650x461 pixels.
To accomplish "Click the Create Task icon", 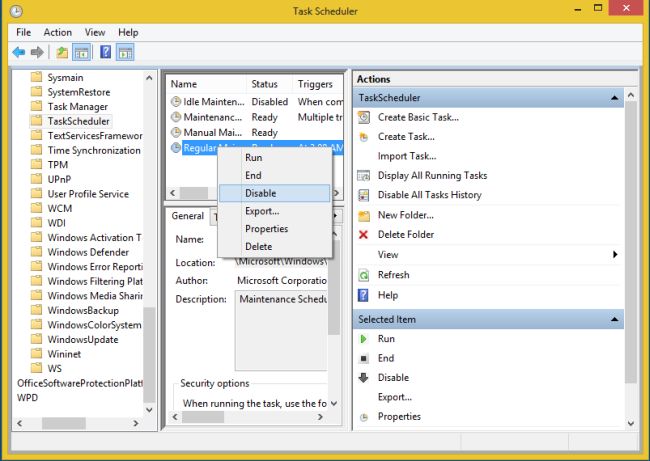I will [x=364, y=137].
